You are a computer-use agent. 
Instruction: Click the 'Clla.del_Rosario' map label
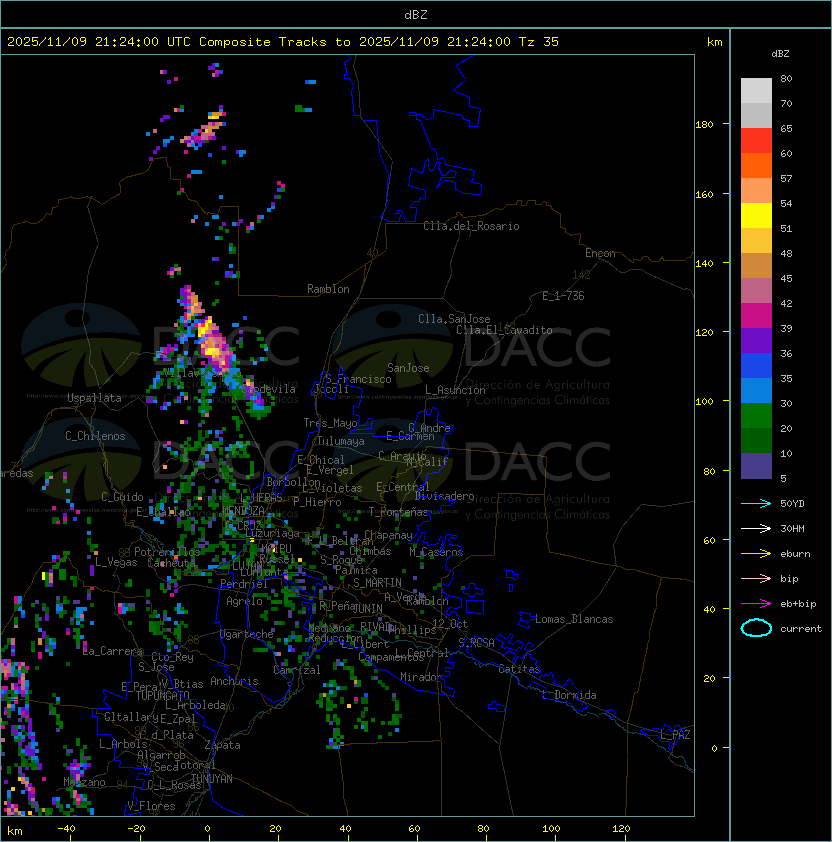(x=471, y=226)
